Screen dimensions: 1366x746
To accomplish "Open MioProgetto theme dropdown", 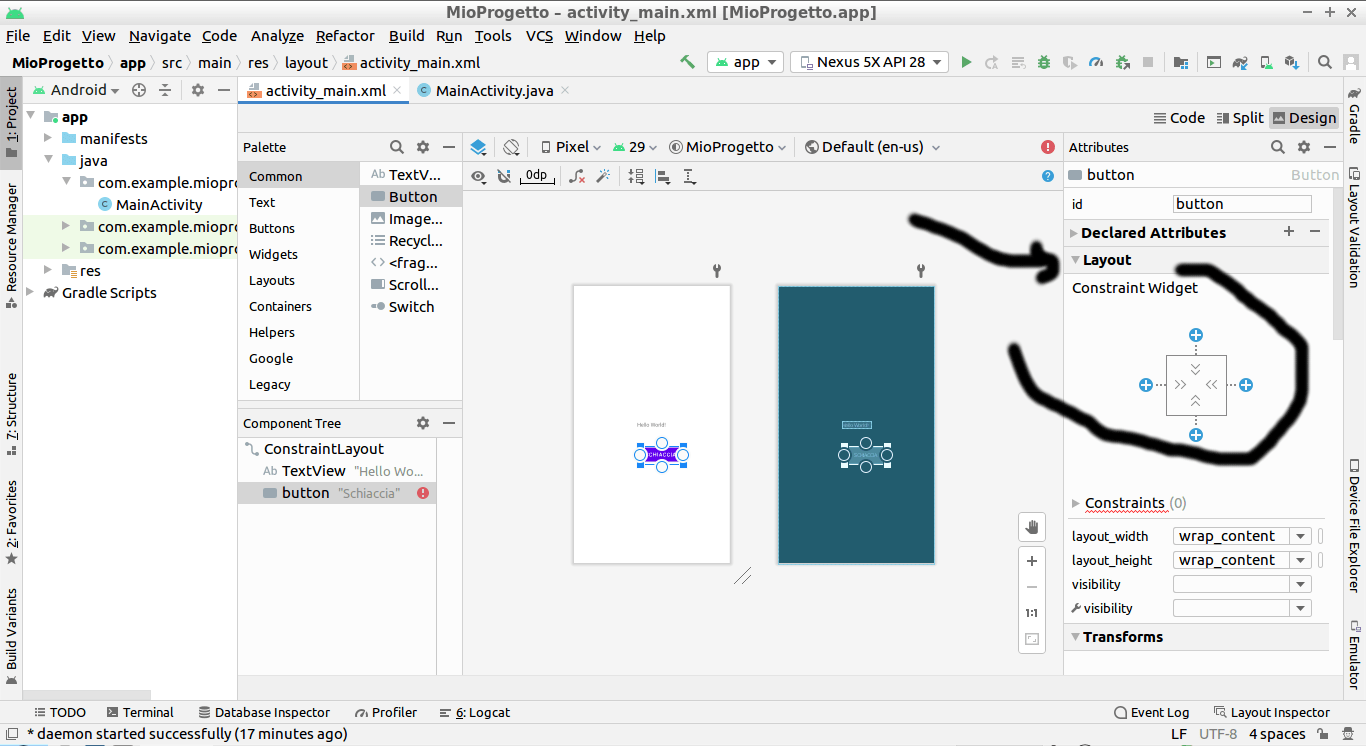I will coord(728,147).
